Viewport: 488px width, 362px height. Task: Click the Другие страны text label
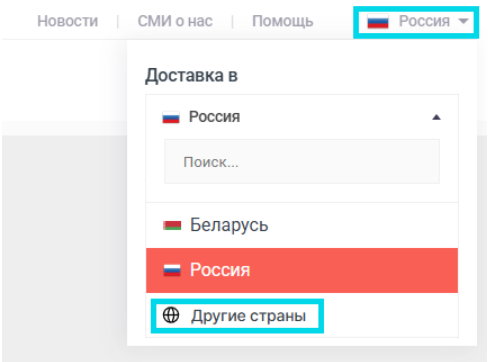click(x=248, y=316)
